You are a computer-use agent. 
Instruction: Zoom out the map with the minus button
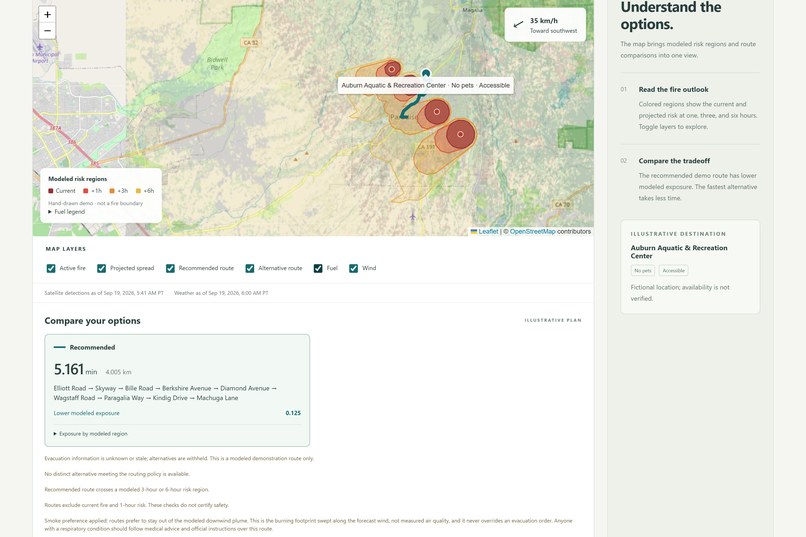pyautogui.click(x=47, y=31)
